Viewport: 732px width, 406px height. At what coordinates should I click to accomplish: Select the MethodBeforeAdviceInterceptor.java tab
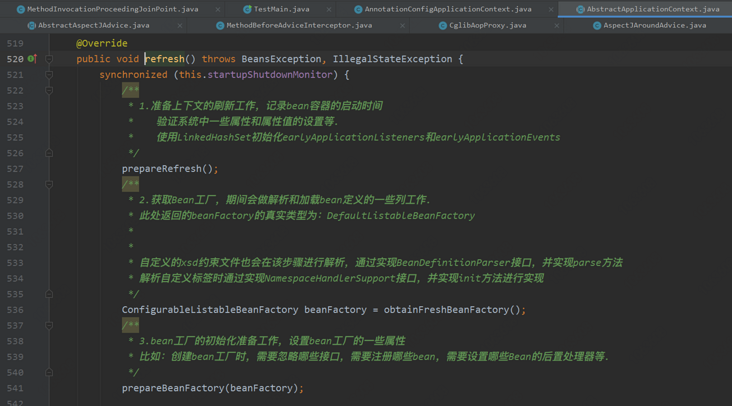(x=298, y=25)
